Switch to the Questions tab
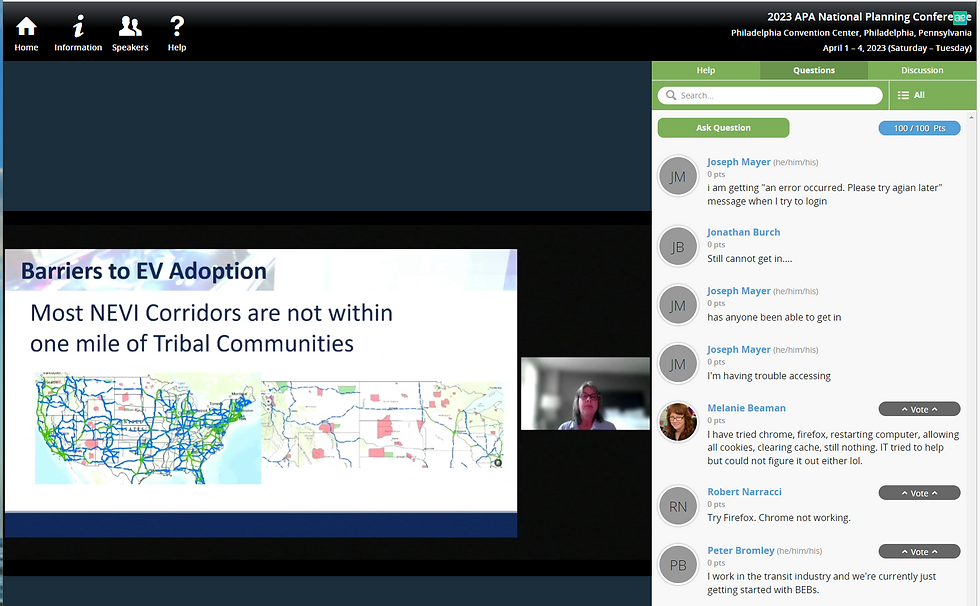 (x=814, y=70)
